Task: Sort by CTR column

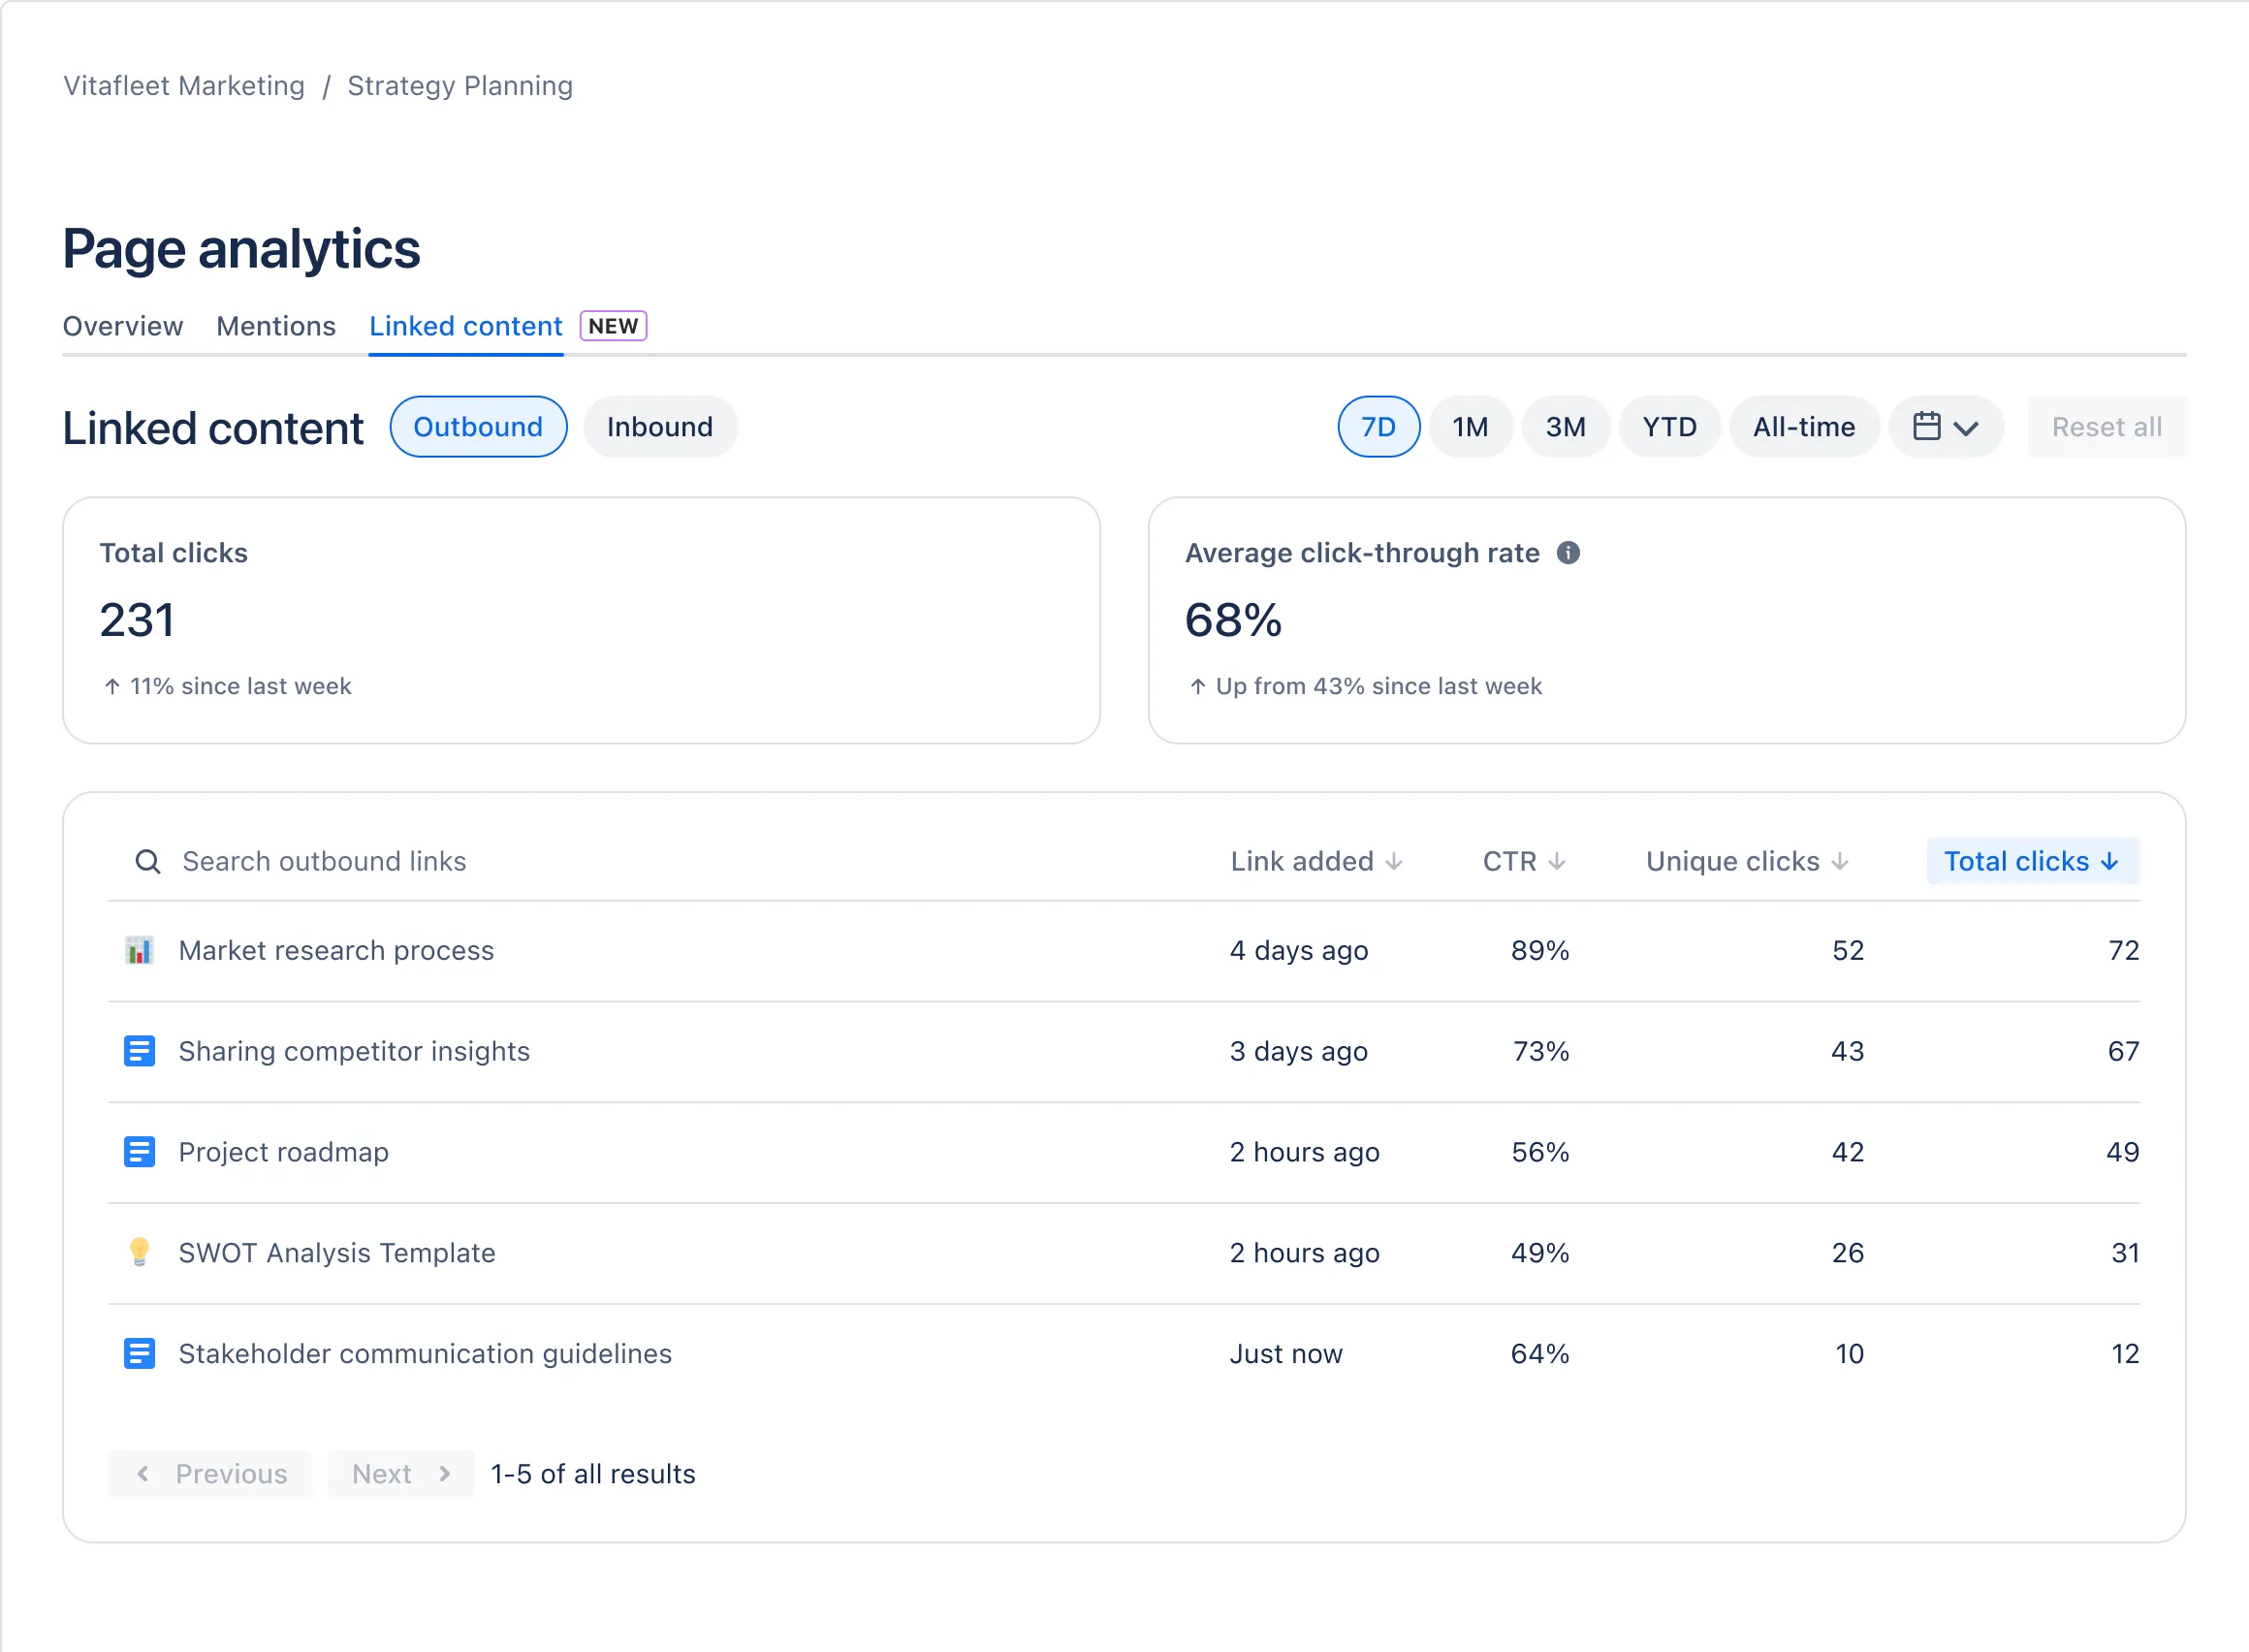Action: [1524, 861]
